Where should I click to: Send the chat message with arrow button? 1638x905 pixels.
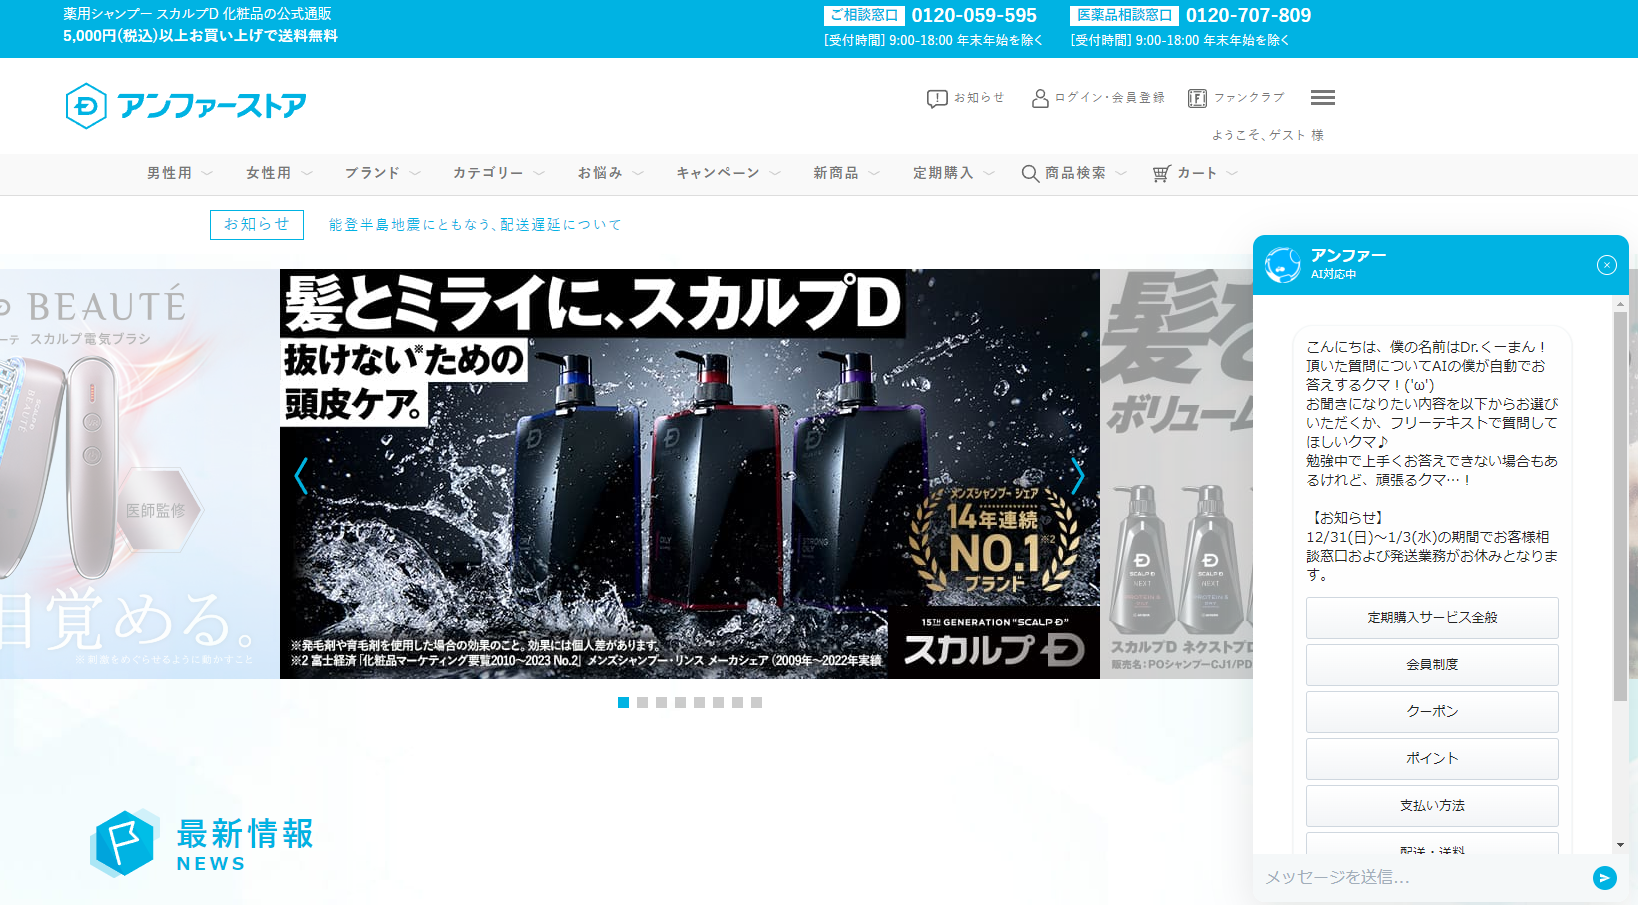(x=1604, y=878)
